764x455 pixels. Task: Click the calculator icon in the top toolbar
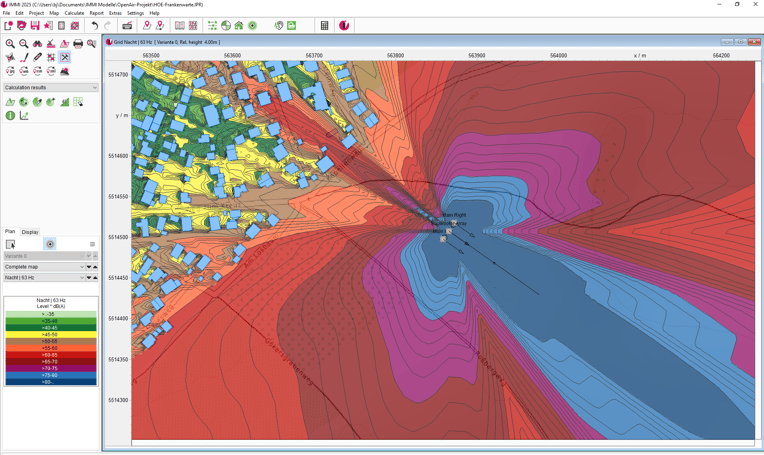pyautogui.click(x=324, y=25)
